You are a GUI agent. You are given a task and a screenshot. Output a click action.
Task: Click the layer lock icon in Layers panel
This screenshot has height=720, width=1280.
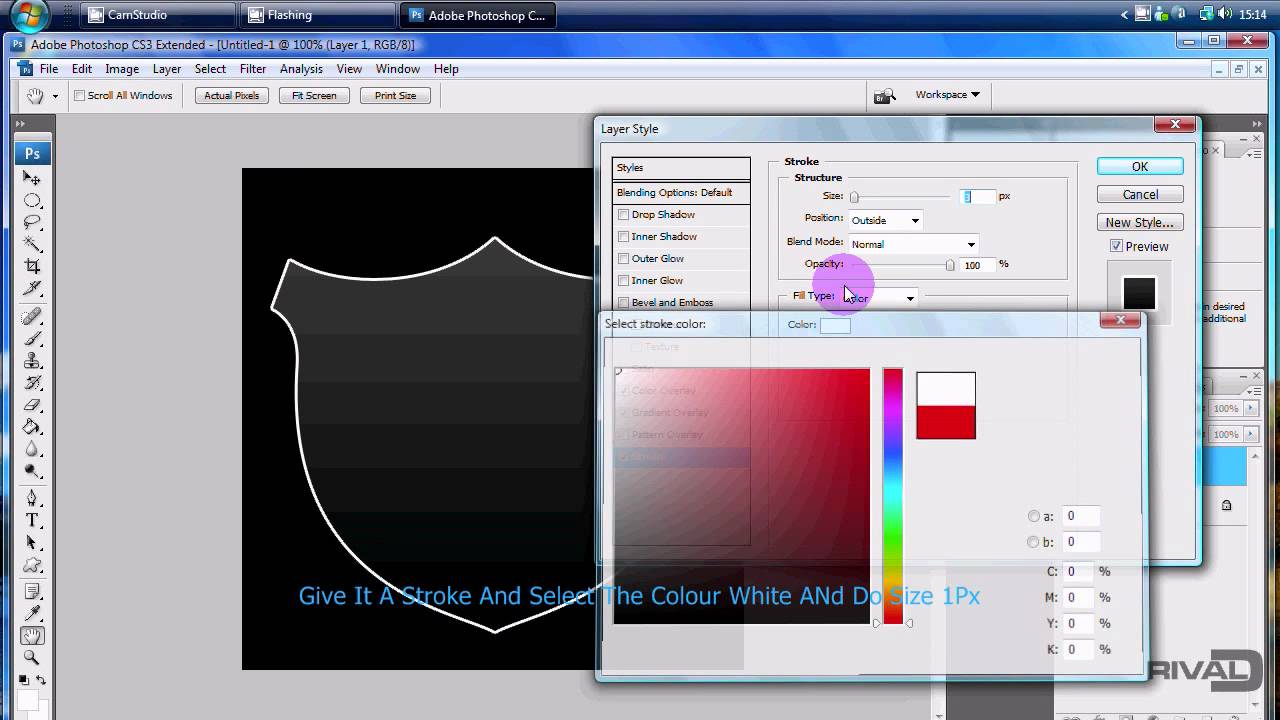(x=1227, y=505)
